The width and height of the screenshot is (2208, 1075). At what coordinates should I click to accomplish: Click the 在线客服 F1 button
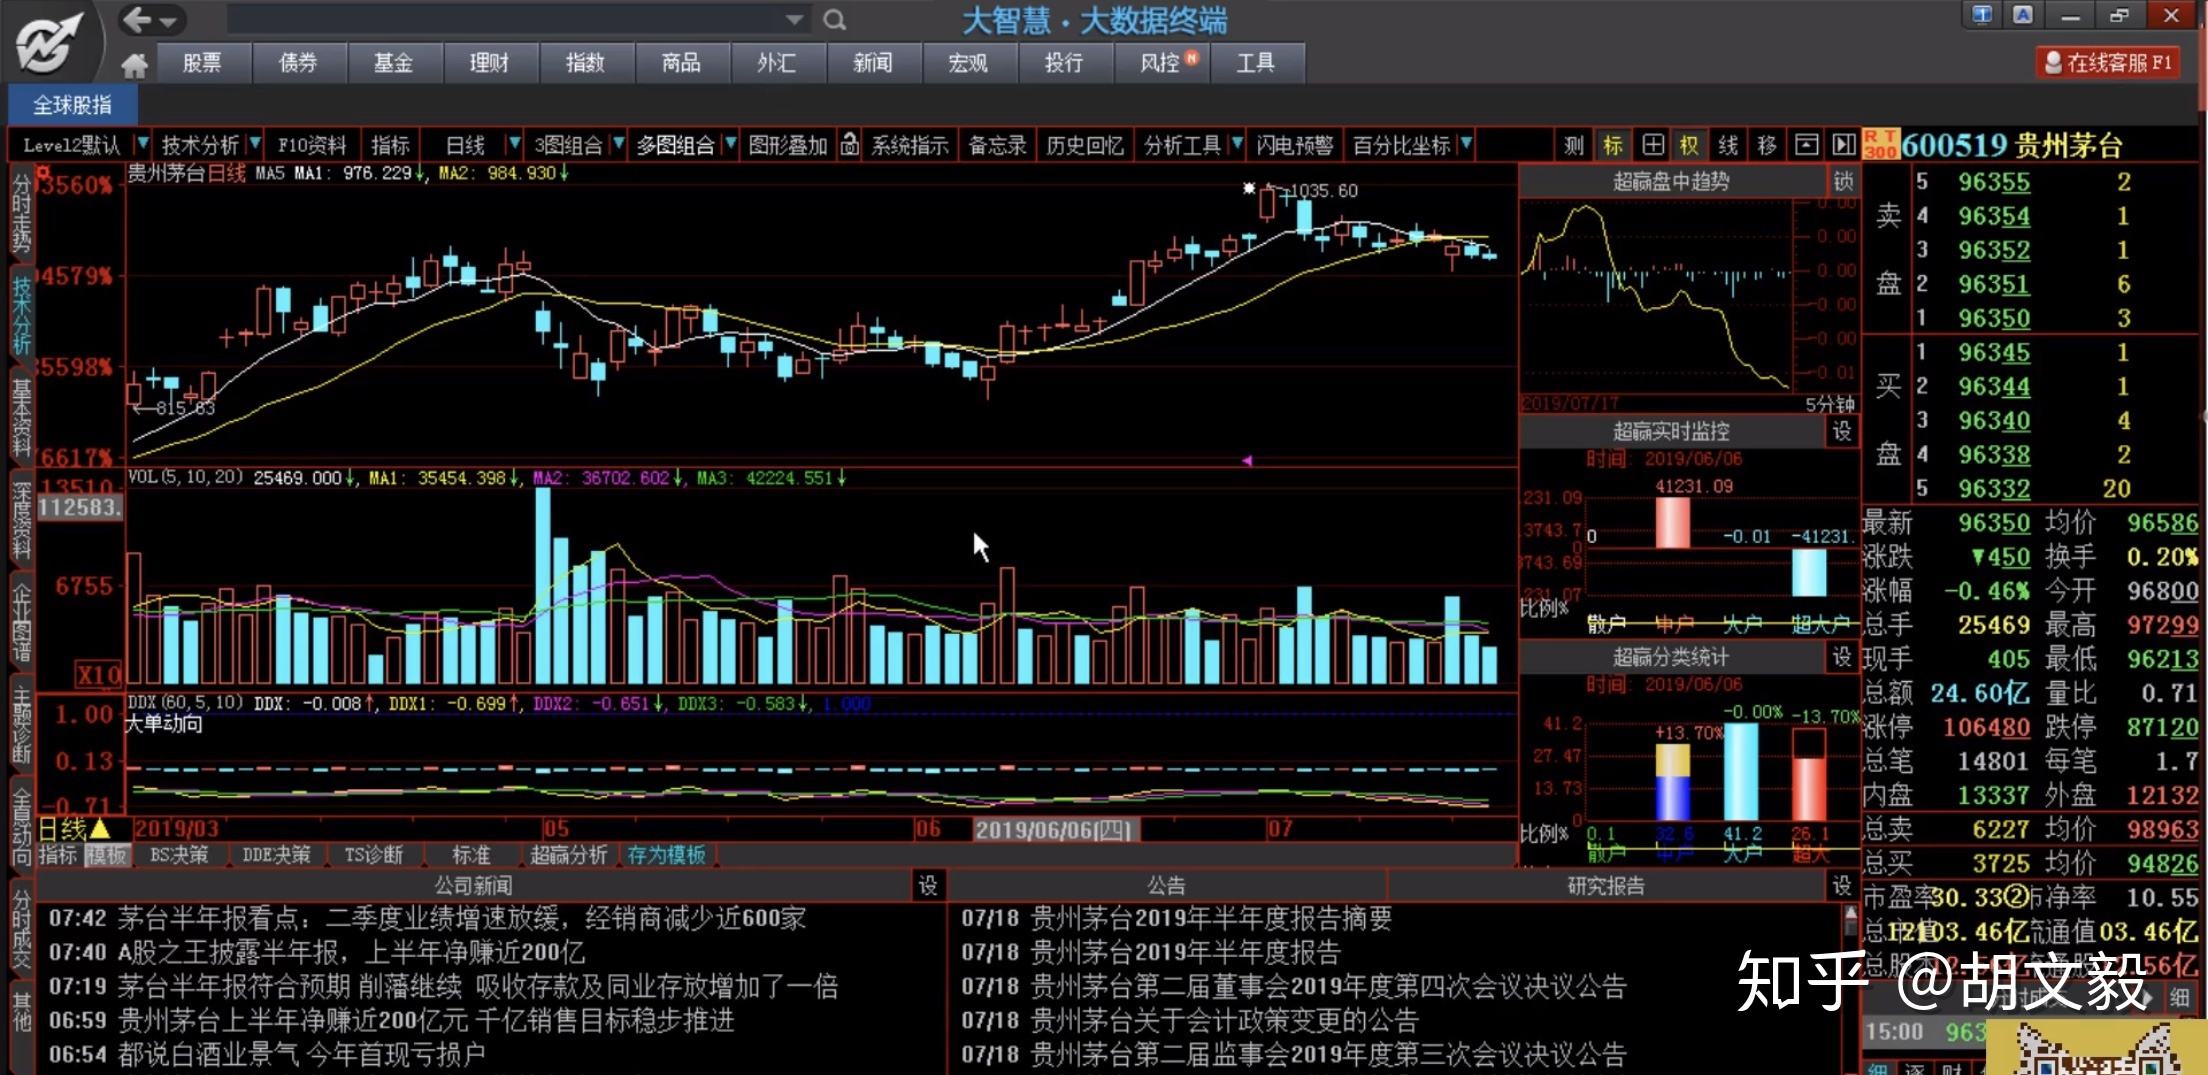coord(2108,63)
